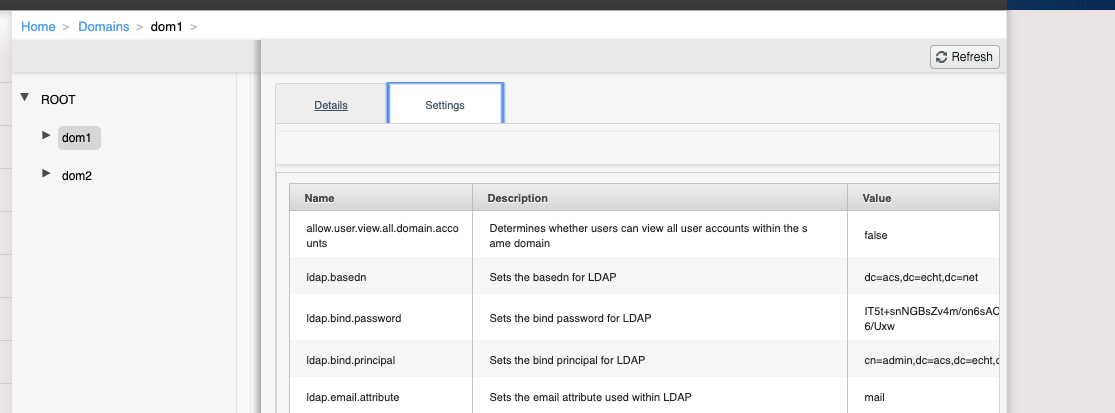Select dom2 in the domain tree

point(77,176)
